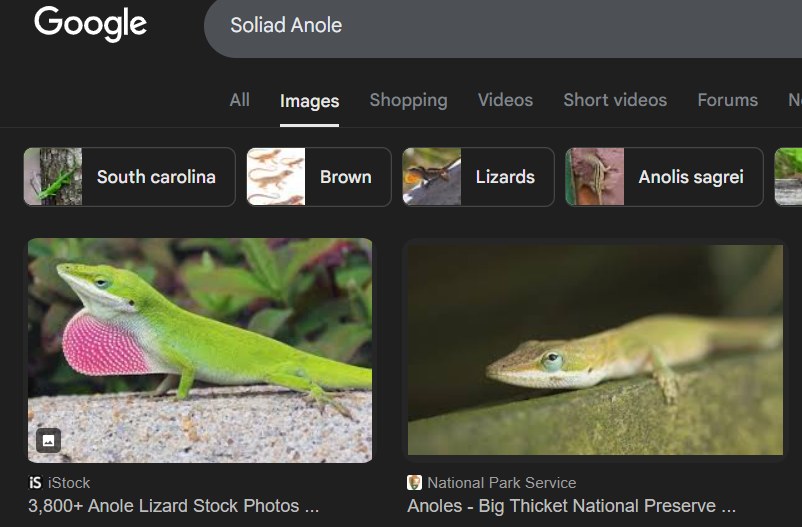Open the National Park Service source link
The height and width of the screenshot is (527, 802).
click(501, 482)
